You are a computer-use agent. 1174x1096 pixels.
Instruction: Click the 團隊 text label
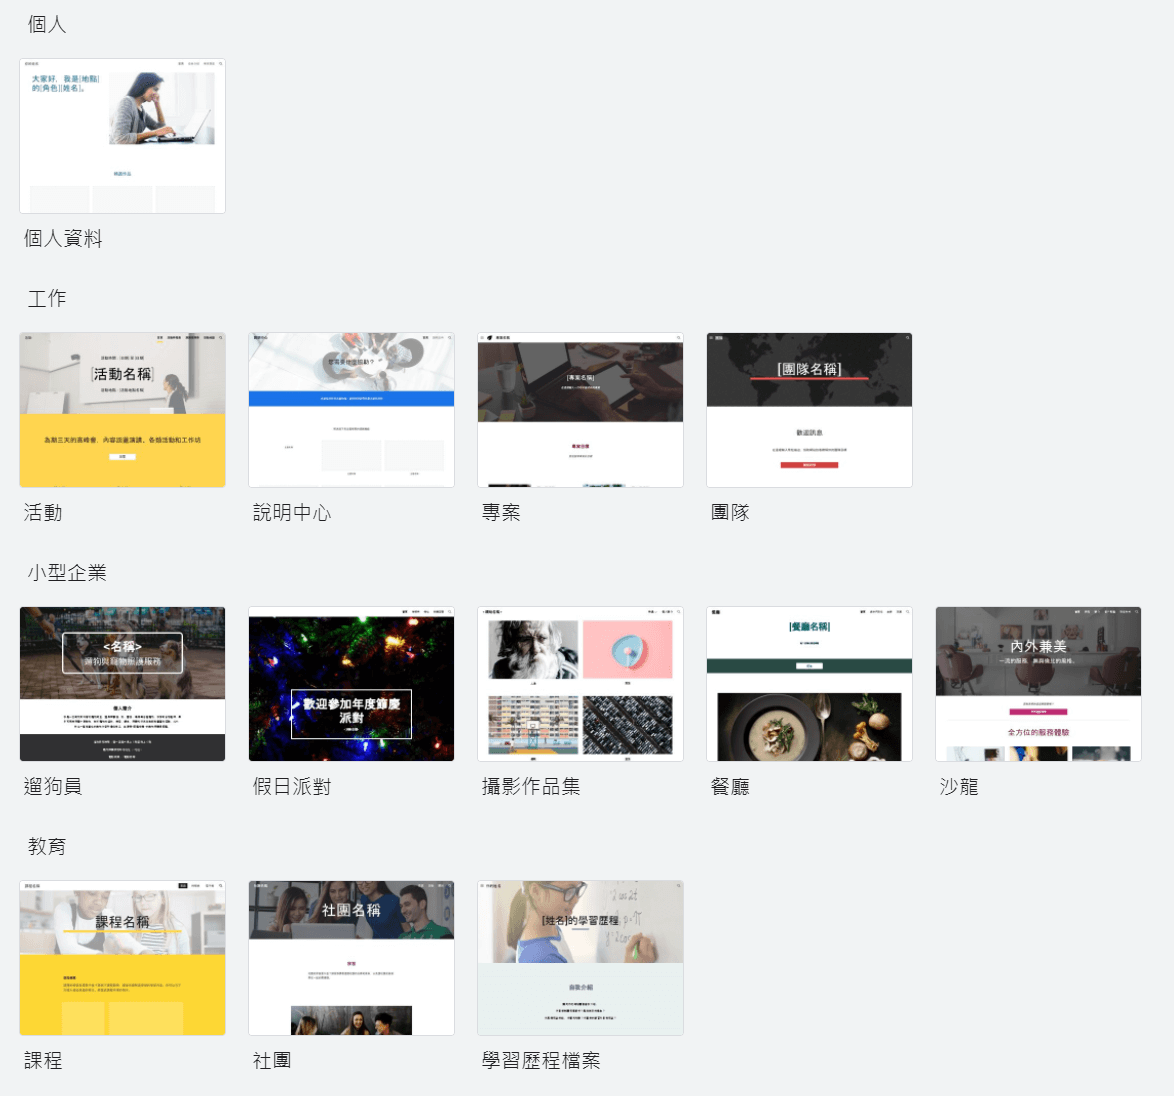tap(730, 513)
